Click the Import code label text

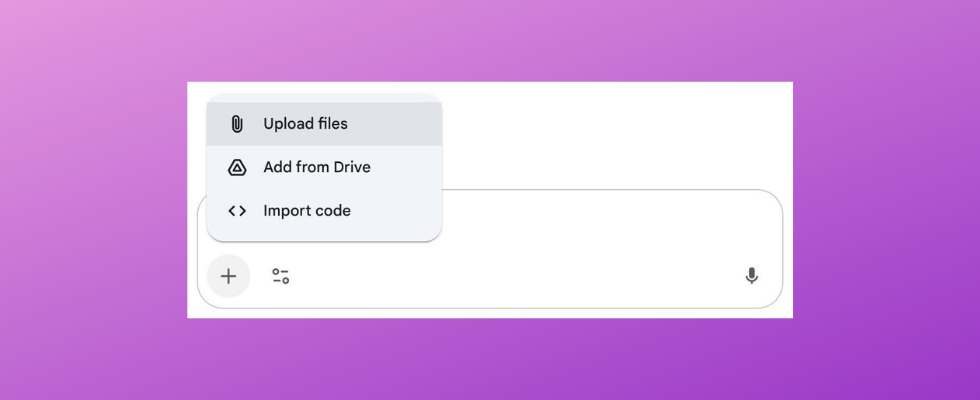(x=307, y=211)
